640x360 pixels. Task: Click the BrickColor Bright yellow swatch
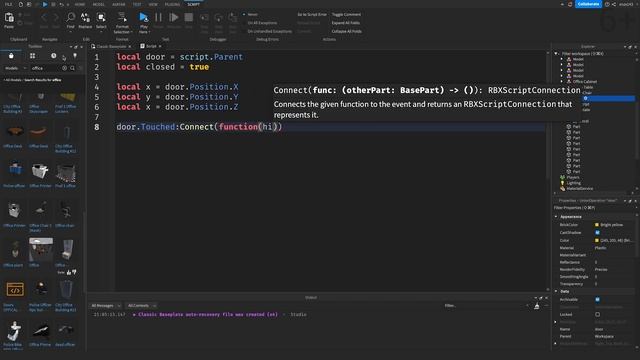click(597, 224)
